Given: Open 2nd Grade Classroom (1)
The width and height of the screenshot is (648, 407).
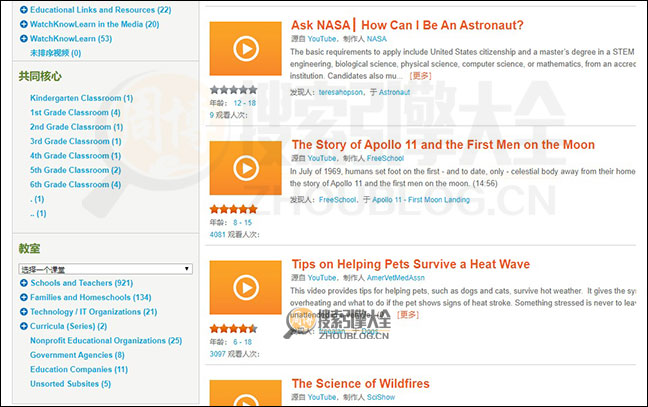Looking at the screenshot, I should tap(76, 127).
